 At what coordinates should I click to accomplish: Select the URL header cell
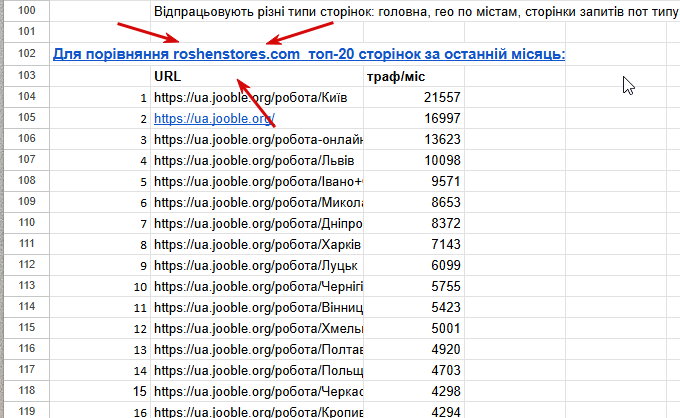(257, 76)
